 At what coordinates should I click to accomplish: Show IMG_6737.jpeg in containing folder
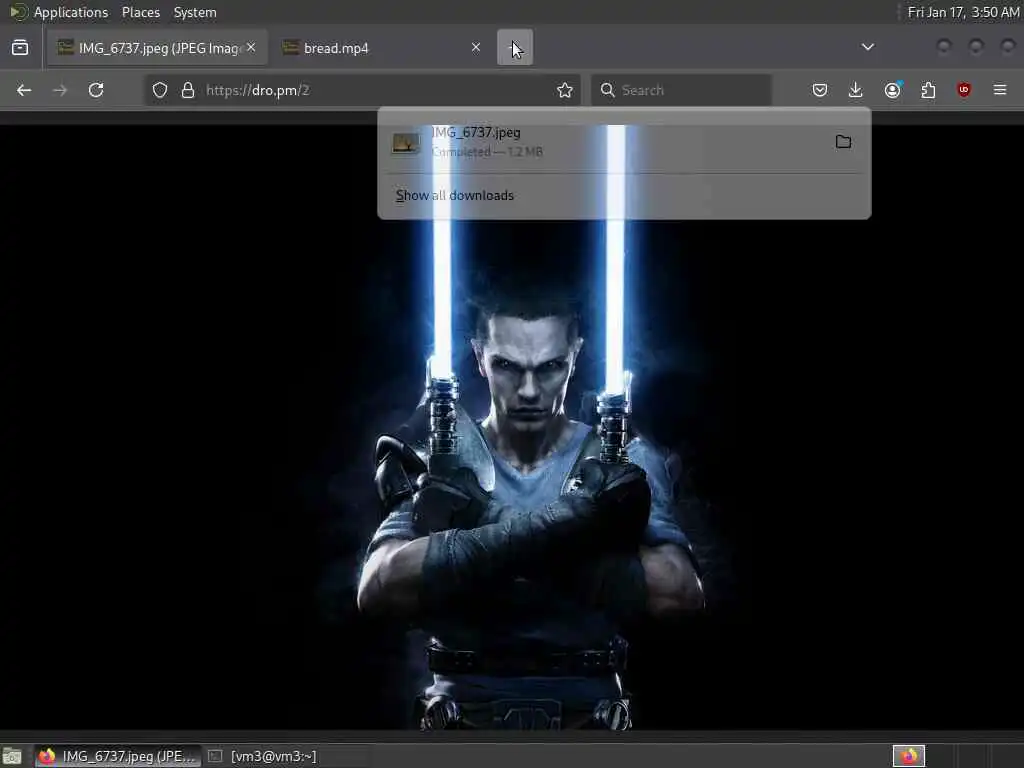[x=843, y=142]
